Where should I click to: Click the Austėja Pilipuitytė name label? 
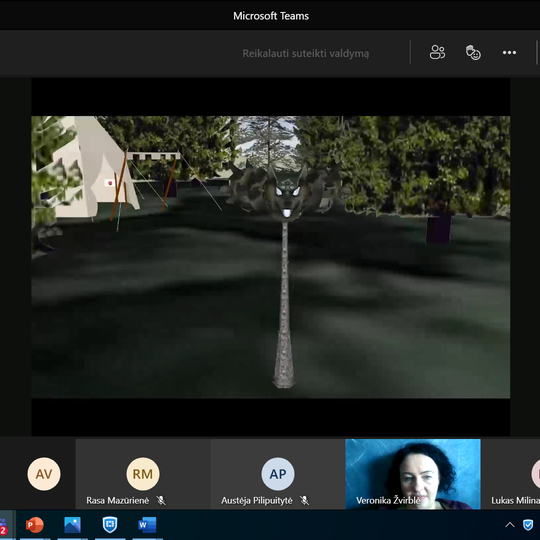(257, 500)
